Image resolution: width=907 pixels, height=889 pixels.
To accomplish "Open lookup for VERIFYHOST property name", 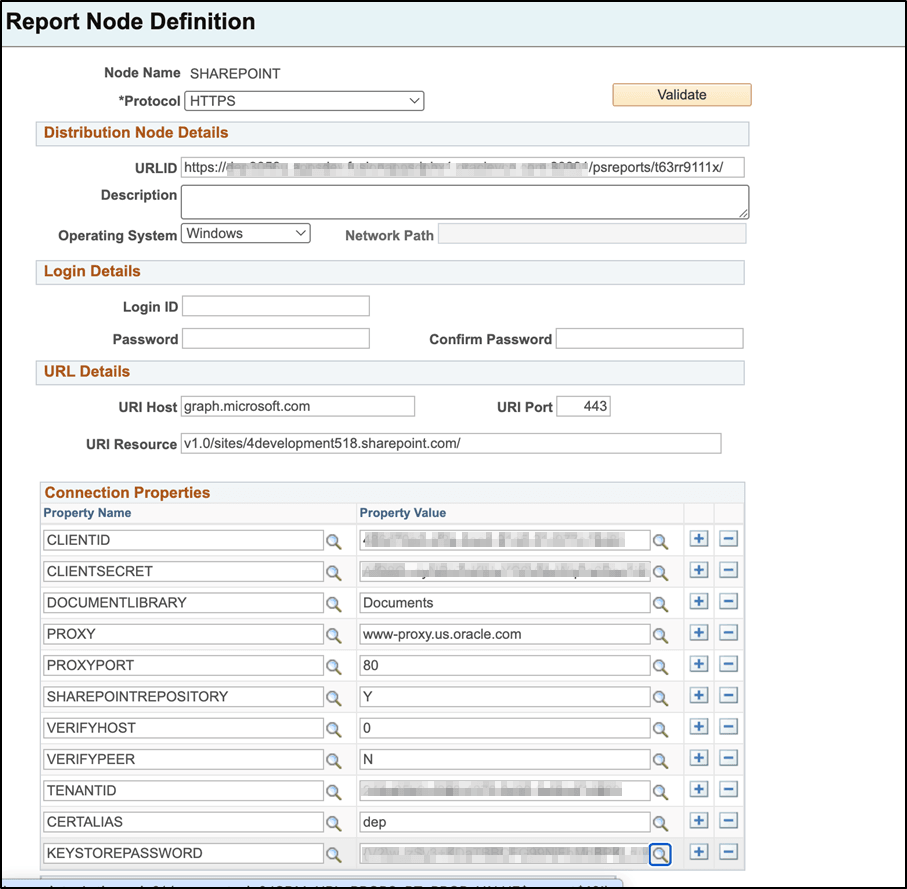I will click(x=334, y=729).
